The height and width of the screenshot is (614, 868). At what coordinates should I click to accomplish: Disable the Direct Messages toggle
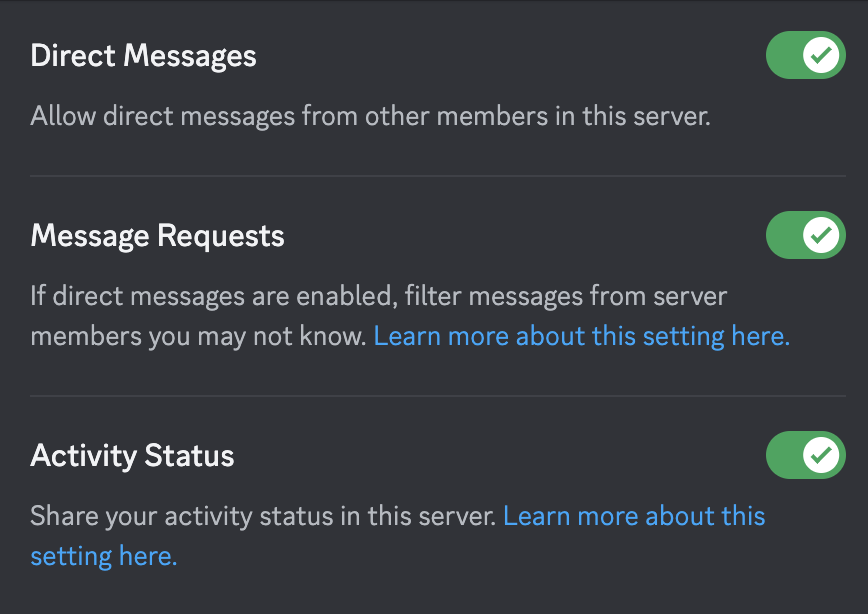[805, 55]
